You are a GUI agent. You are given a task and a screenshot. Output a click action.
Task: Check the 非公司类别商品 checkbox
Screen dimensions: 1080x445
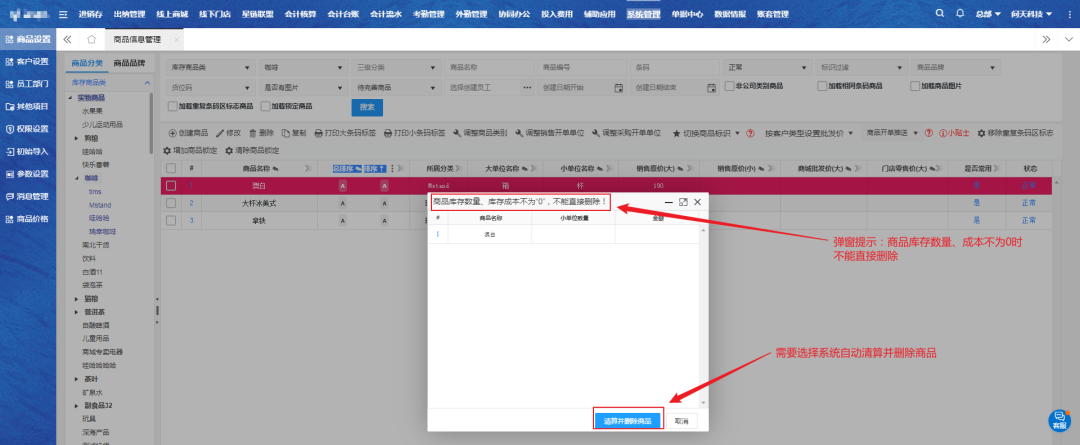pyautogui.click(x=728, y=87)
